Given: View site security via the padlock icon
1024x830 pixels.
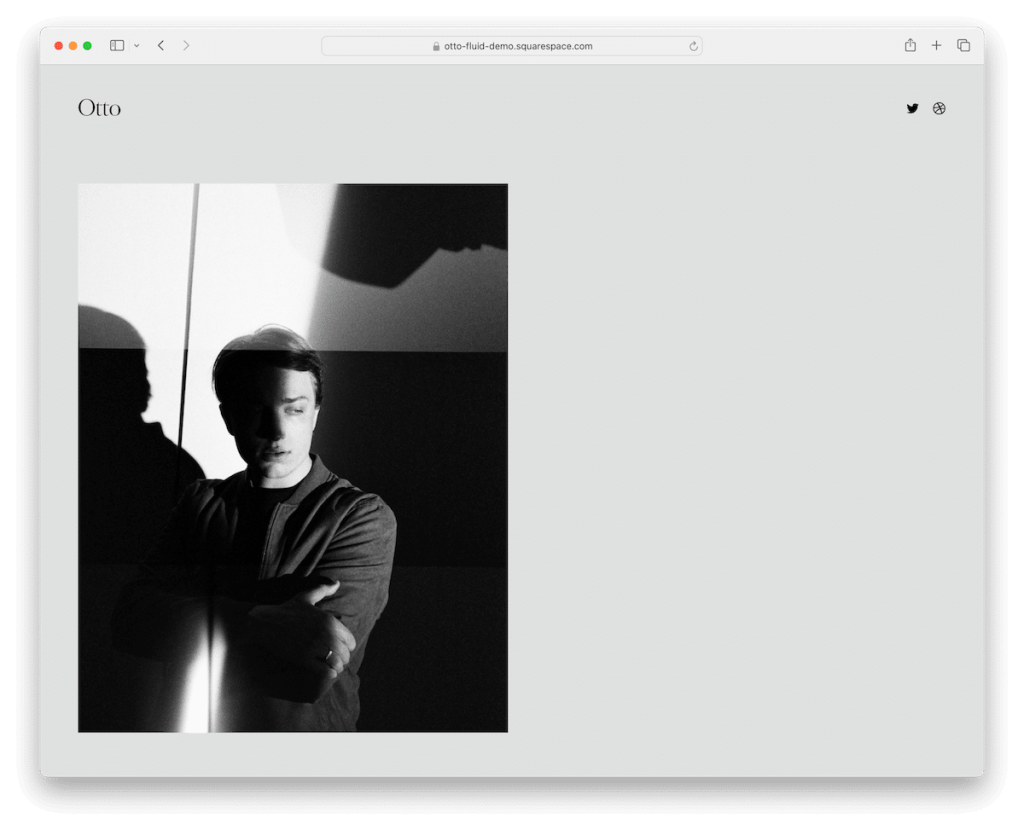Looking at the screenshot, I should tap(434, 45).
